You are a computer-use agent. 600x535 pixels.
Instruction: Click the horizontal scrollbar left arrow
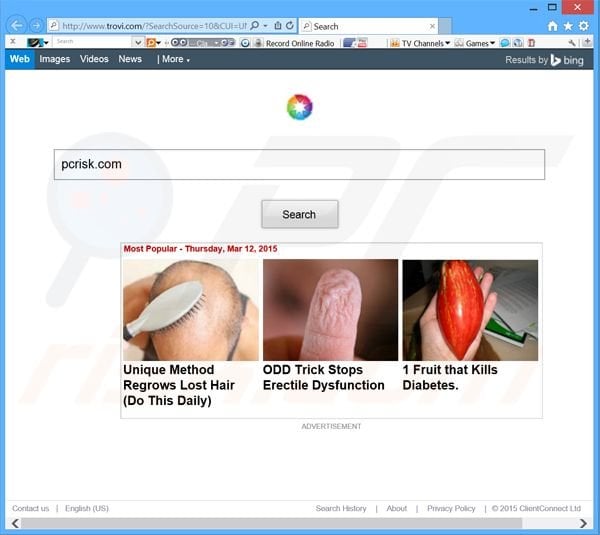[15, 523]
